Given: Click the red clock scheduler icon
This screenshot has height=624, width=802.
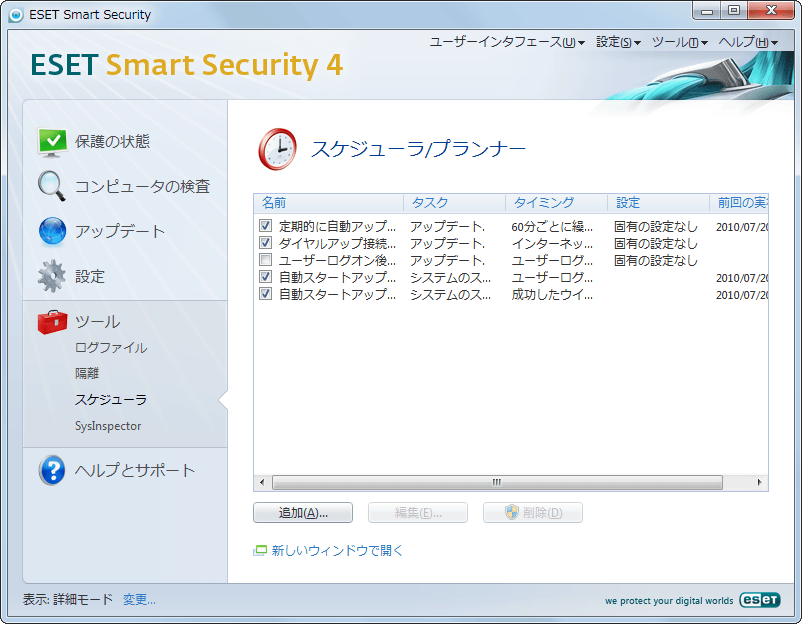Looking at the screenshot, I should point(277,149).
